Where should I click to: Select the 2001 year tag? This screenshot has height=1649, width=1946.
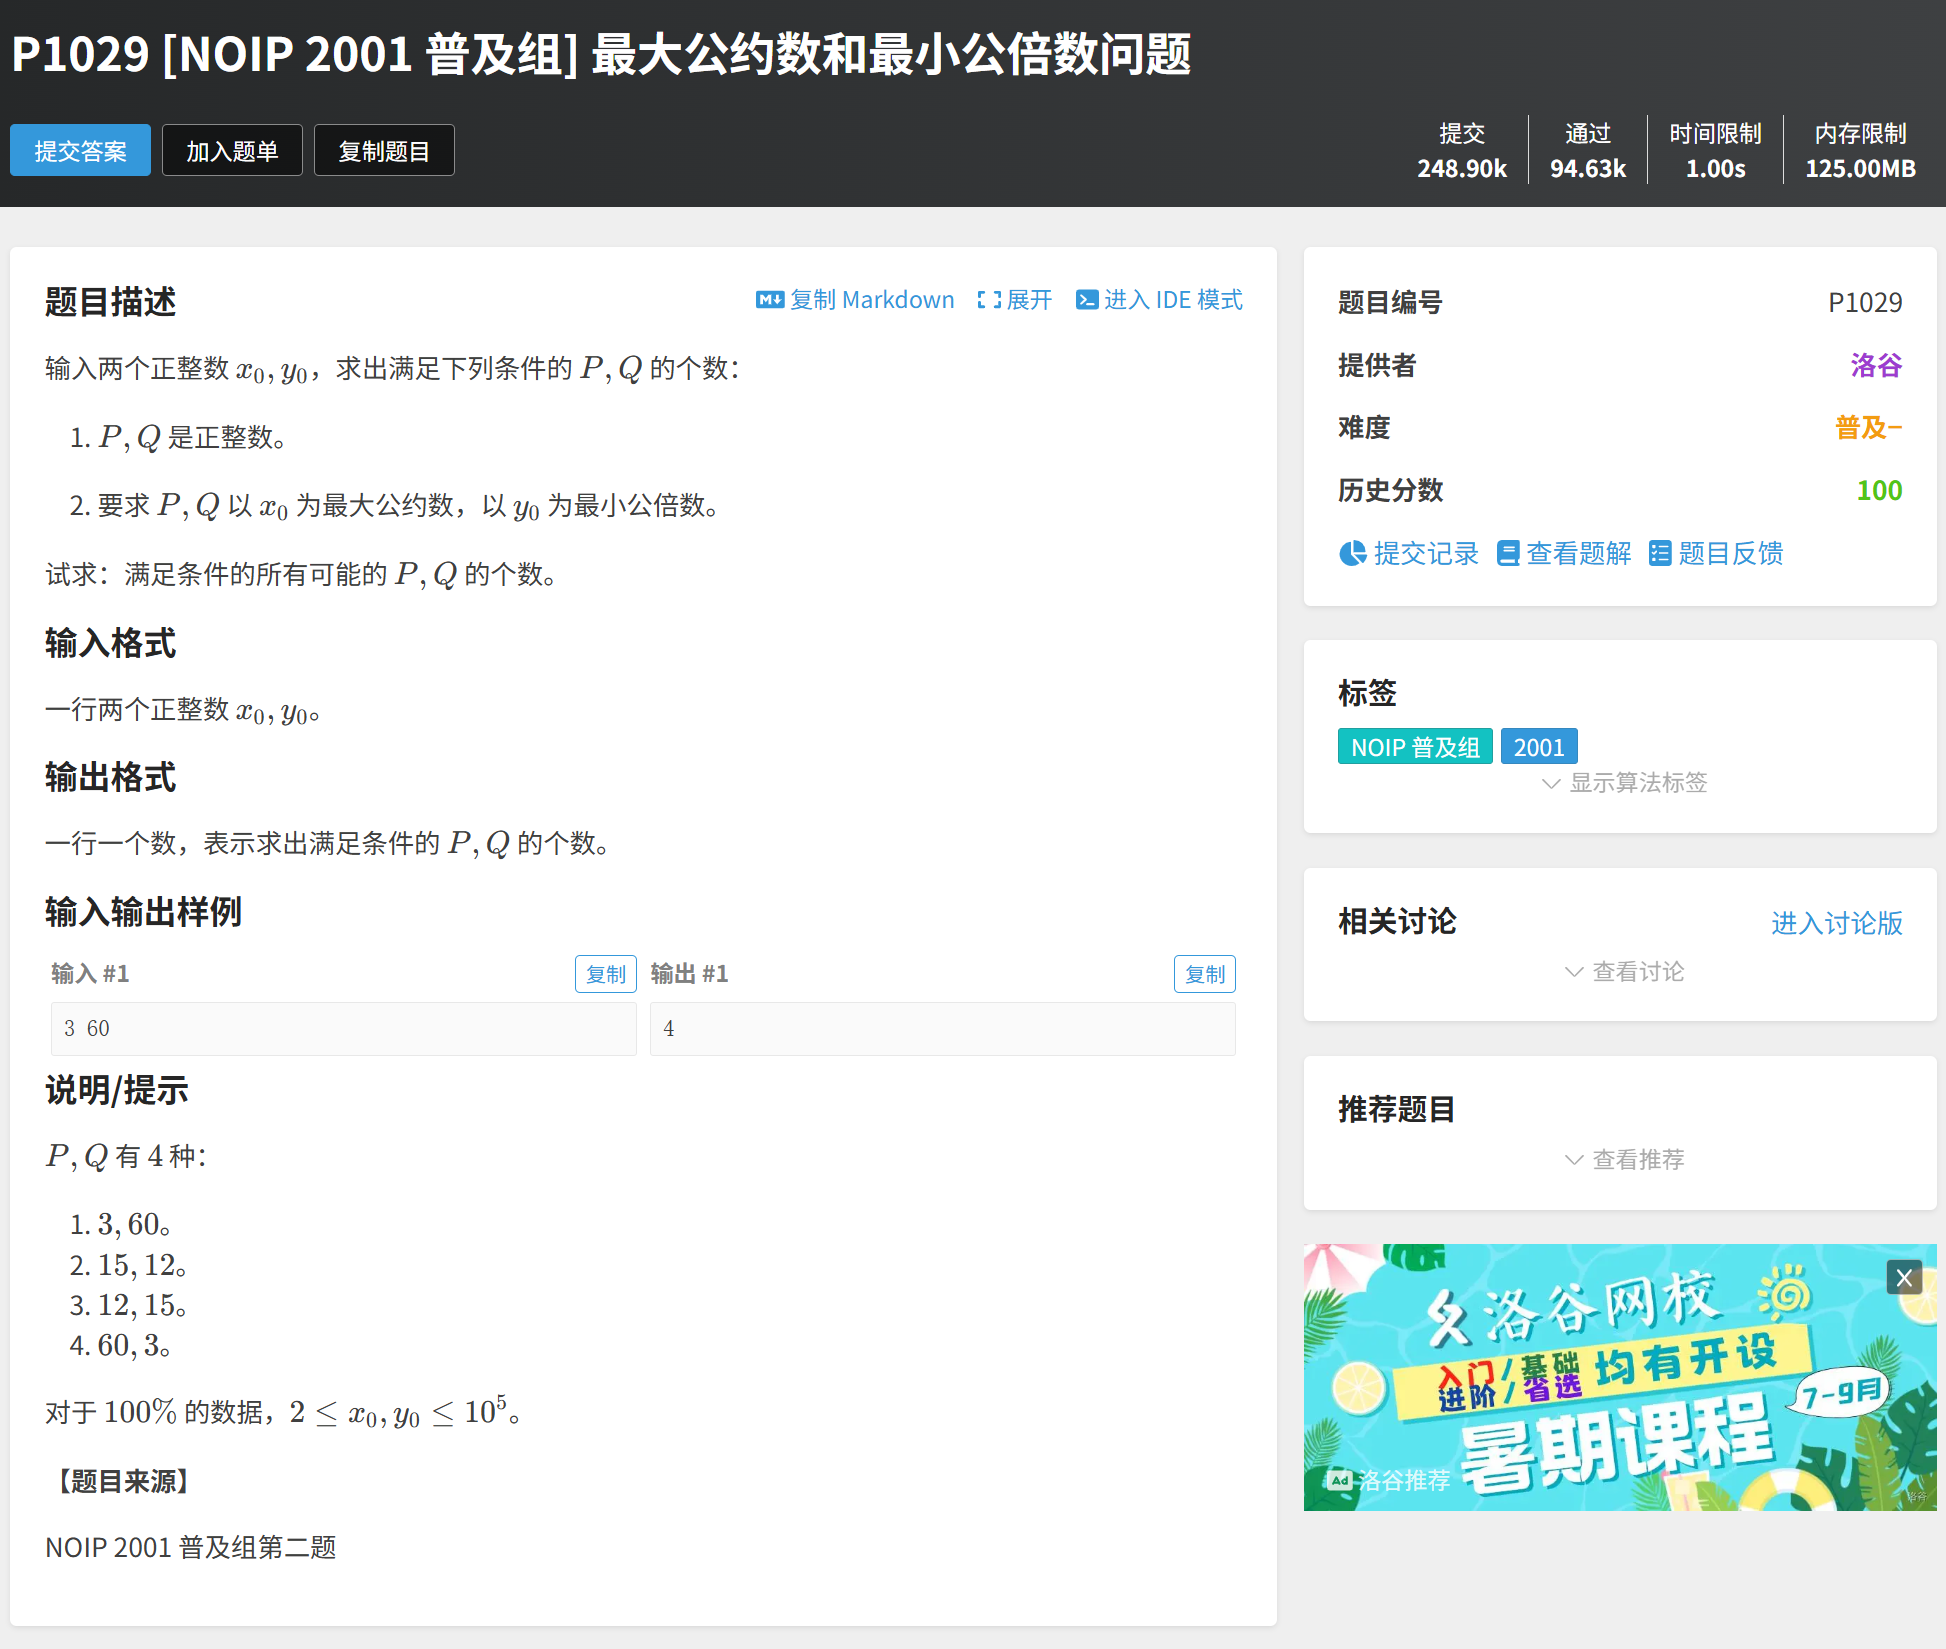coord(1538,747)
